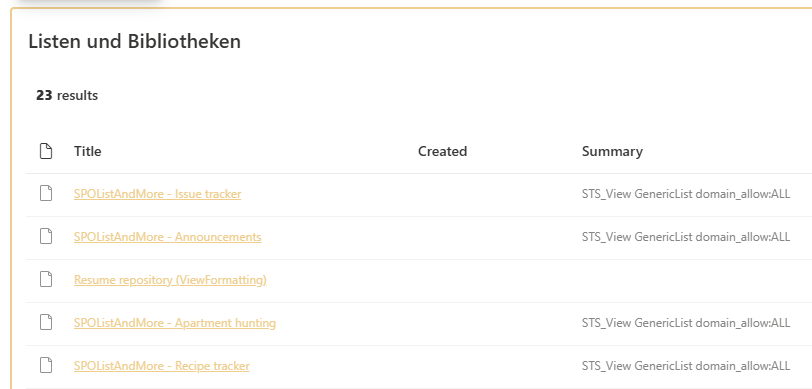
Task: Open SPOListAndMore - Recipe tracker link
Action: coord(162,366)
